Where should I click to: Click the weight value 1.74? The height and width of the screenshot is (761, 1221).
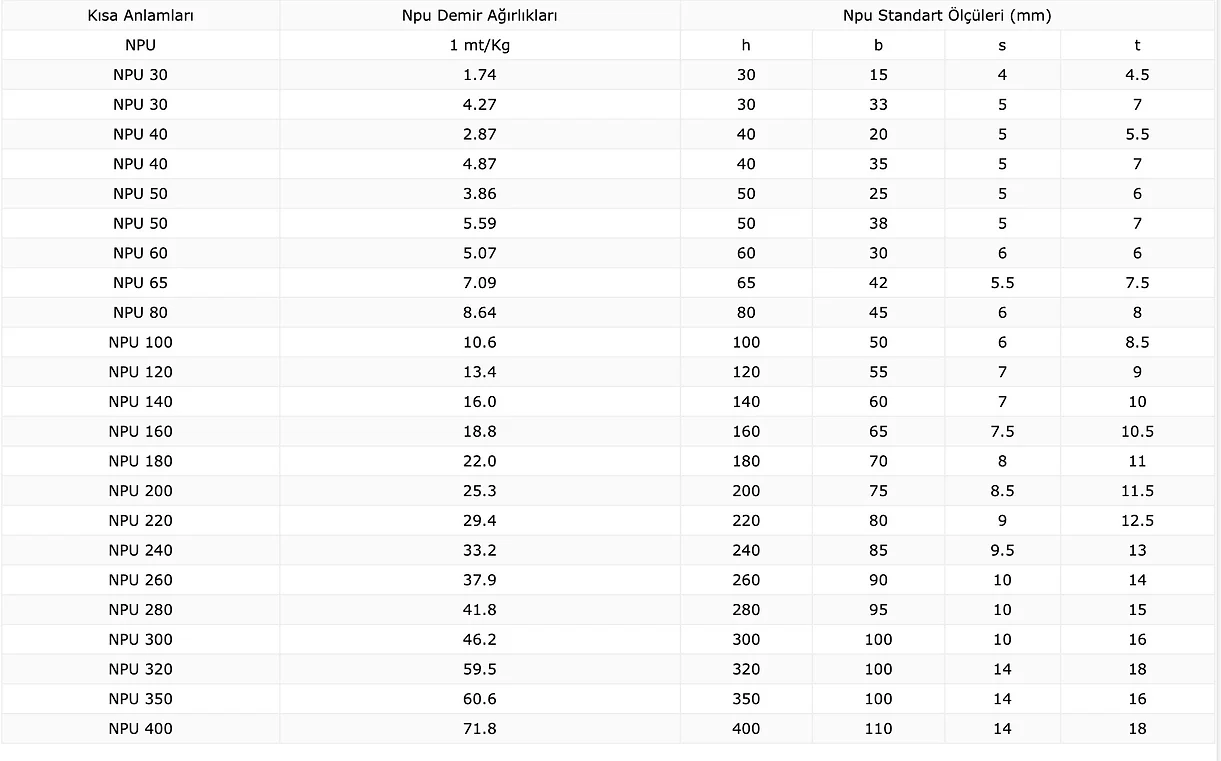[x=480, y=75]
